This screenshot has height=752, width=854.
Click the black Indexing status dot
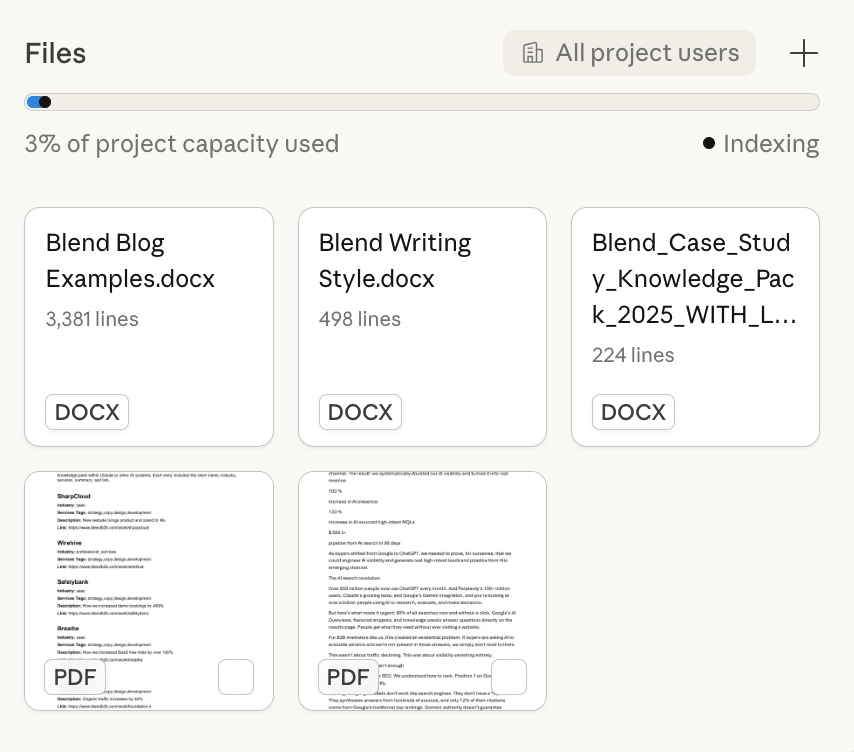(709, 143)
